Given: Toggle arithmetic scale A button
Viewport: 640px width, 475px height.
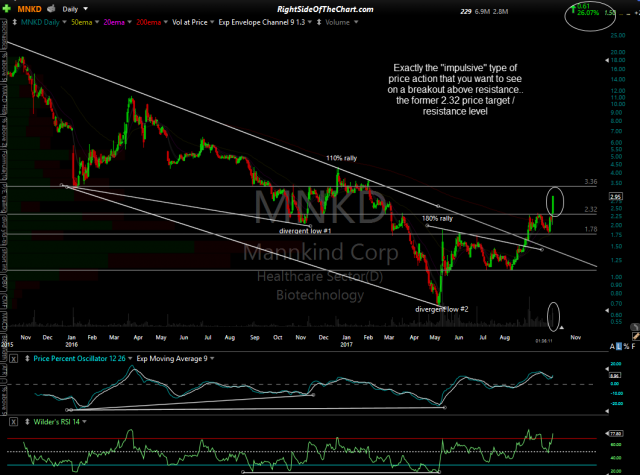Looking at the screenshot, I should (612, 347).
